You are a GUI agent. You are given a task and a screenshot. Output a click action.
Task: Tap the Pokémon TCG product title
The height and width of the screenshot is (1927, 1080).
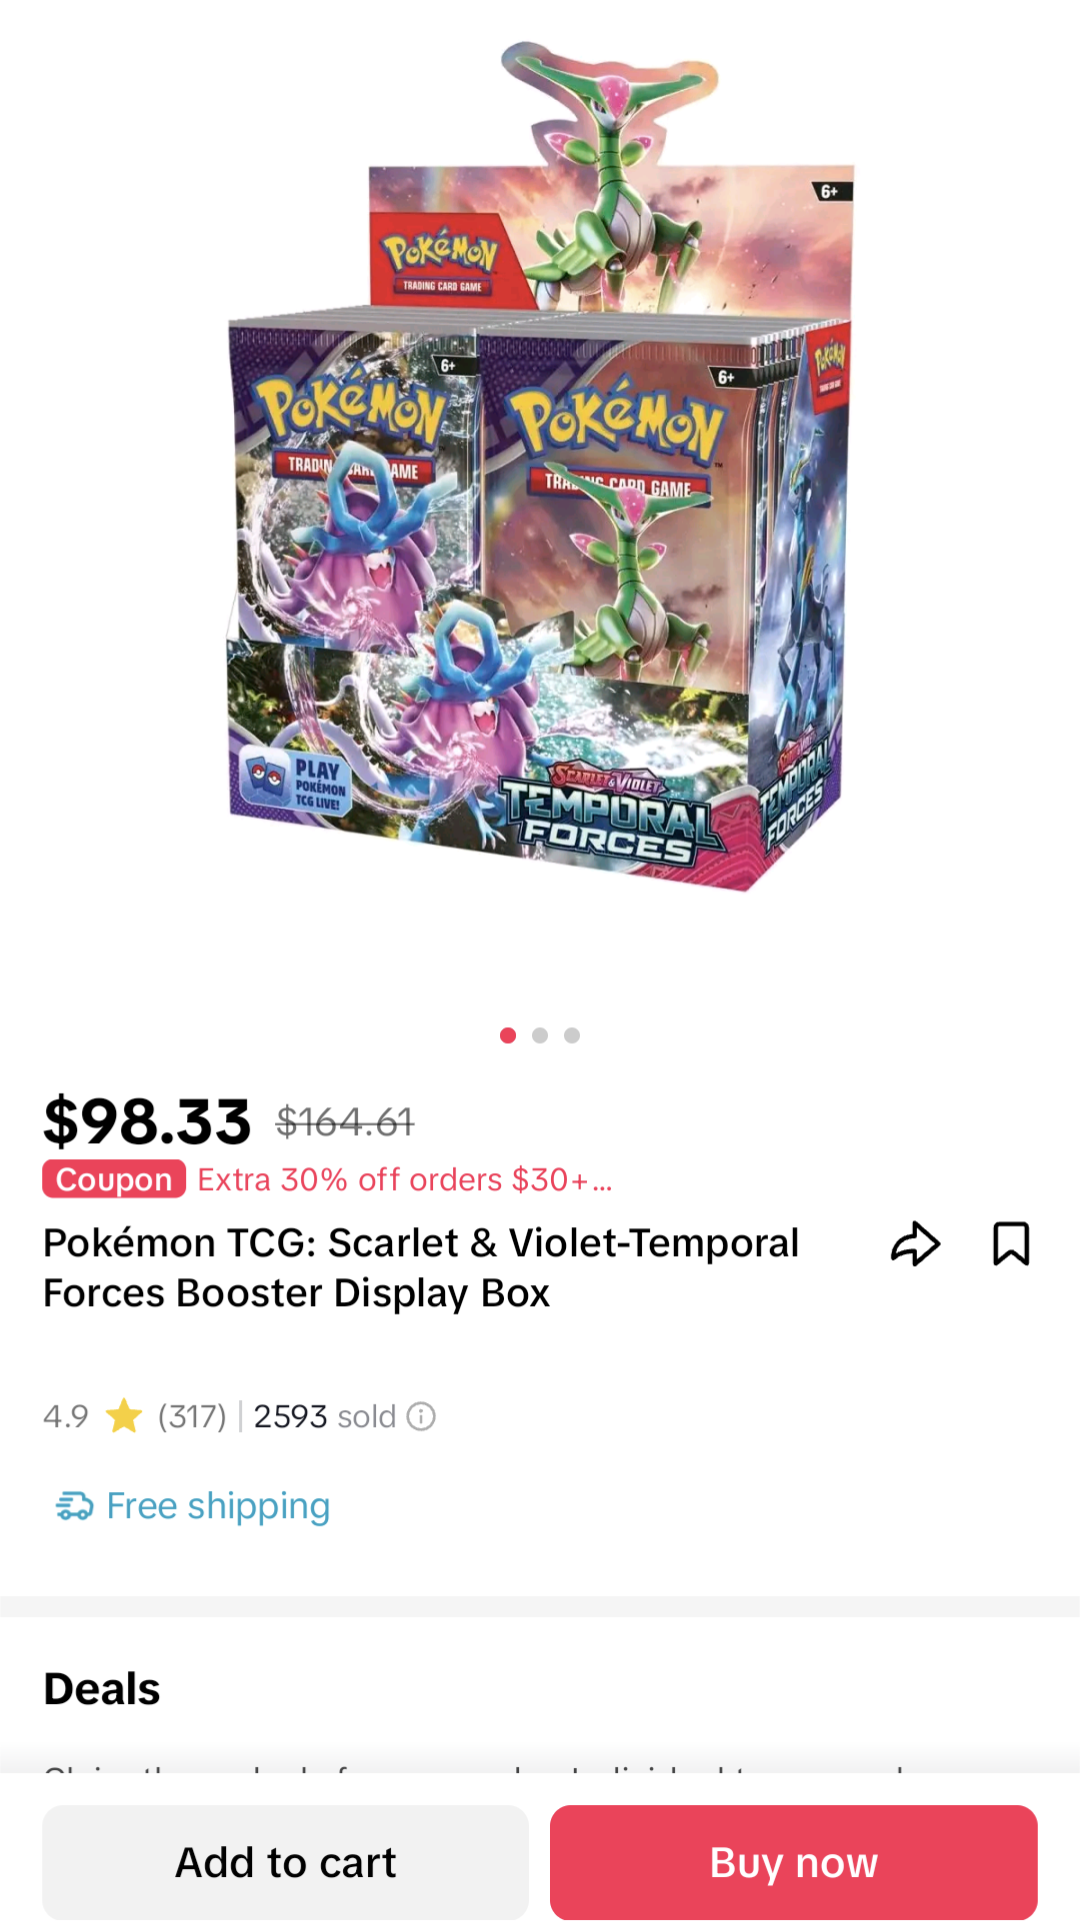(421, 1268)
